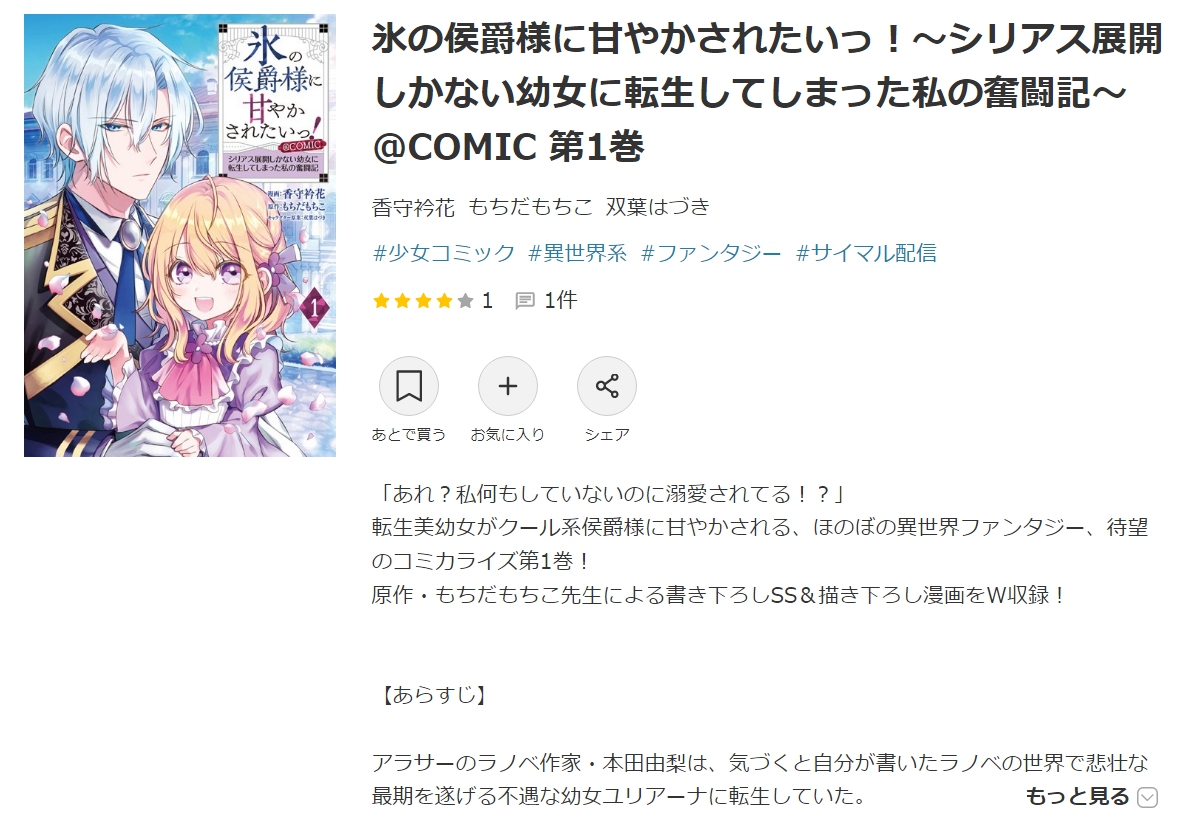Expand description with the もっと見る chevron
This screenshot has width=1179, height=831.
(1147, 797)
